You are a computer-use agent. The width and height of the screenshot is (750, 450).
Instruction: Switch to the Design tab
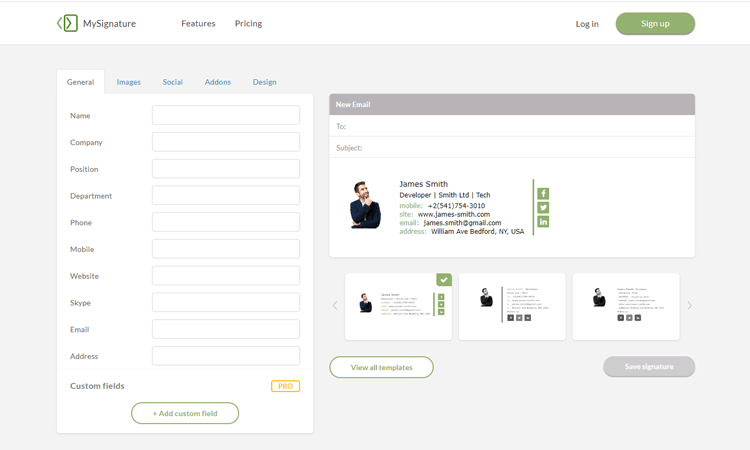(x=265, y=82)
